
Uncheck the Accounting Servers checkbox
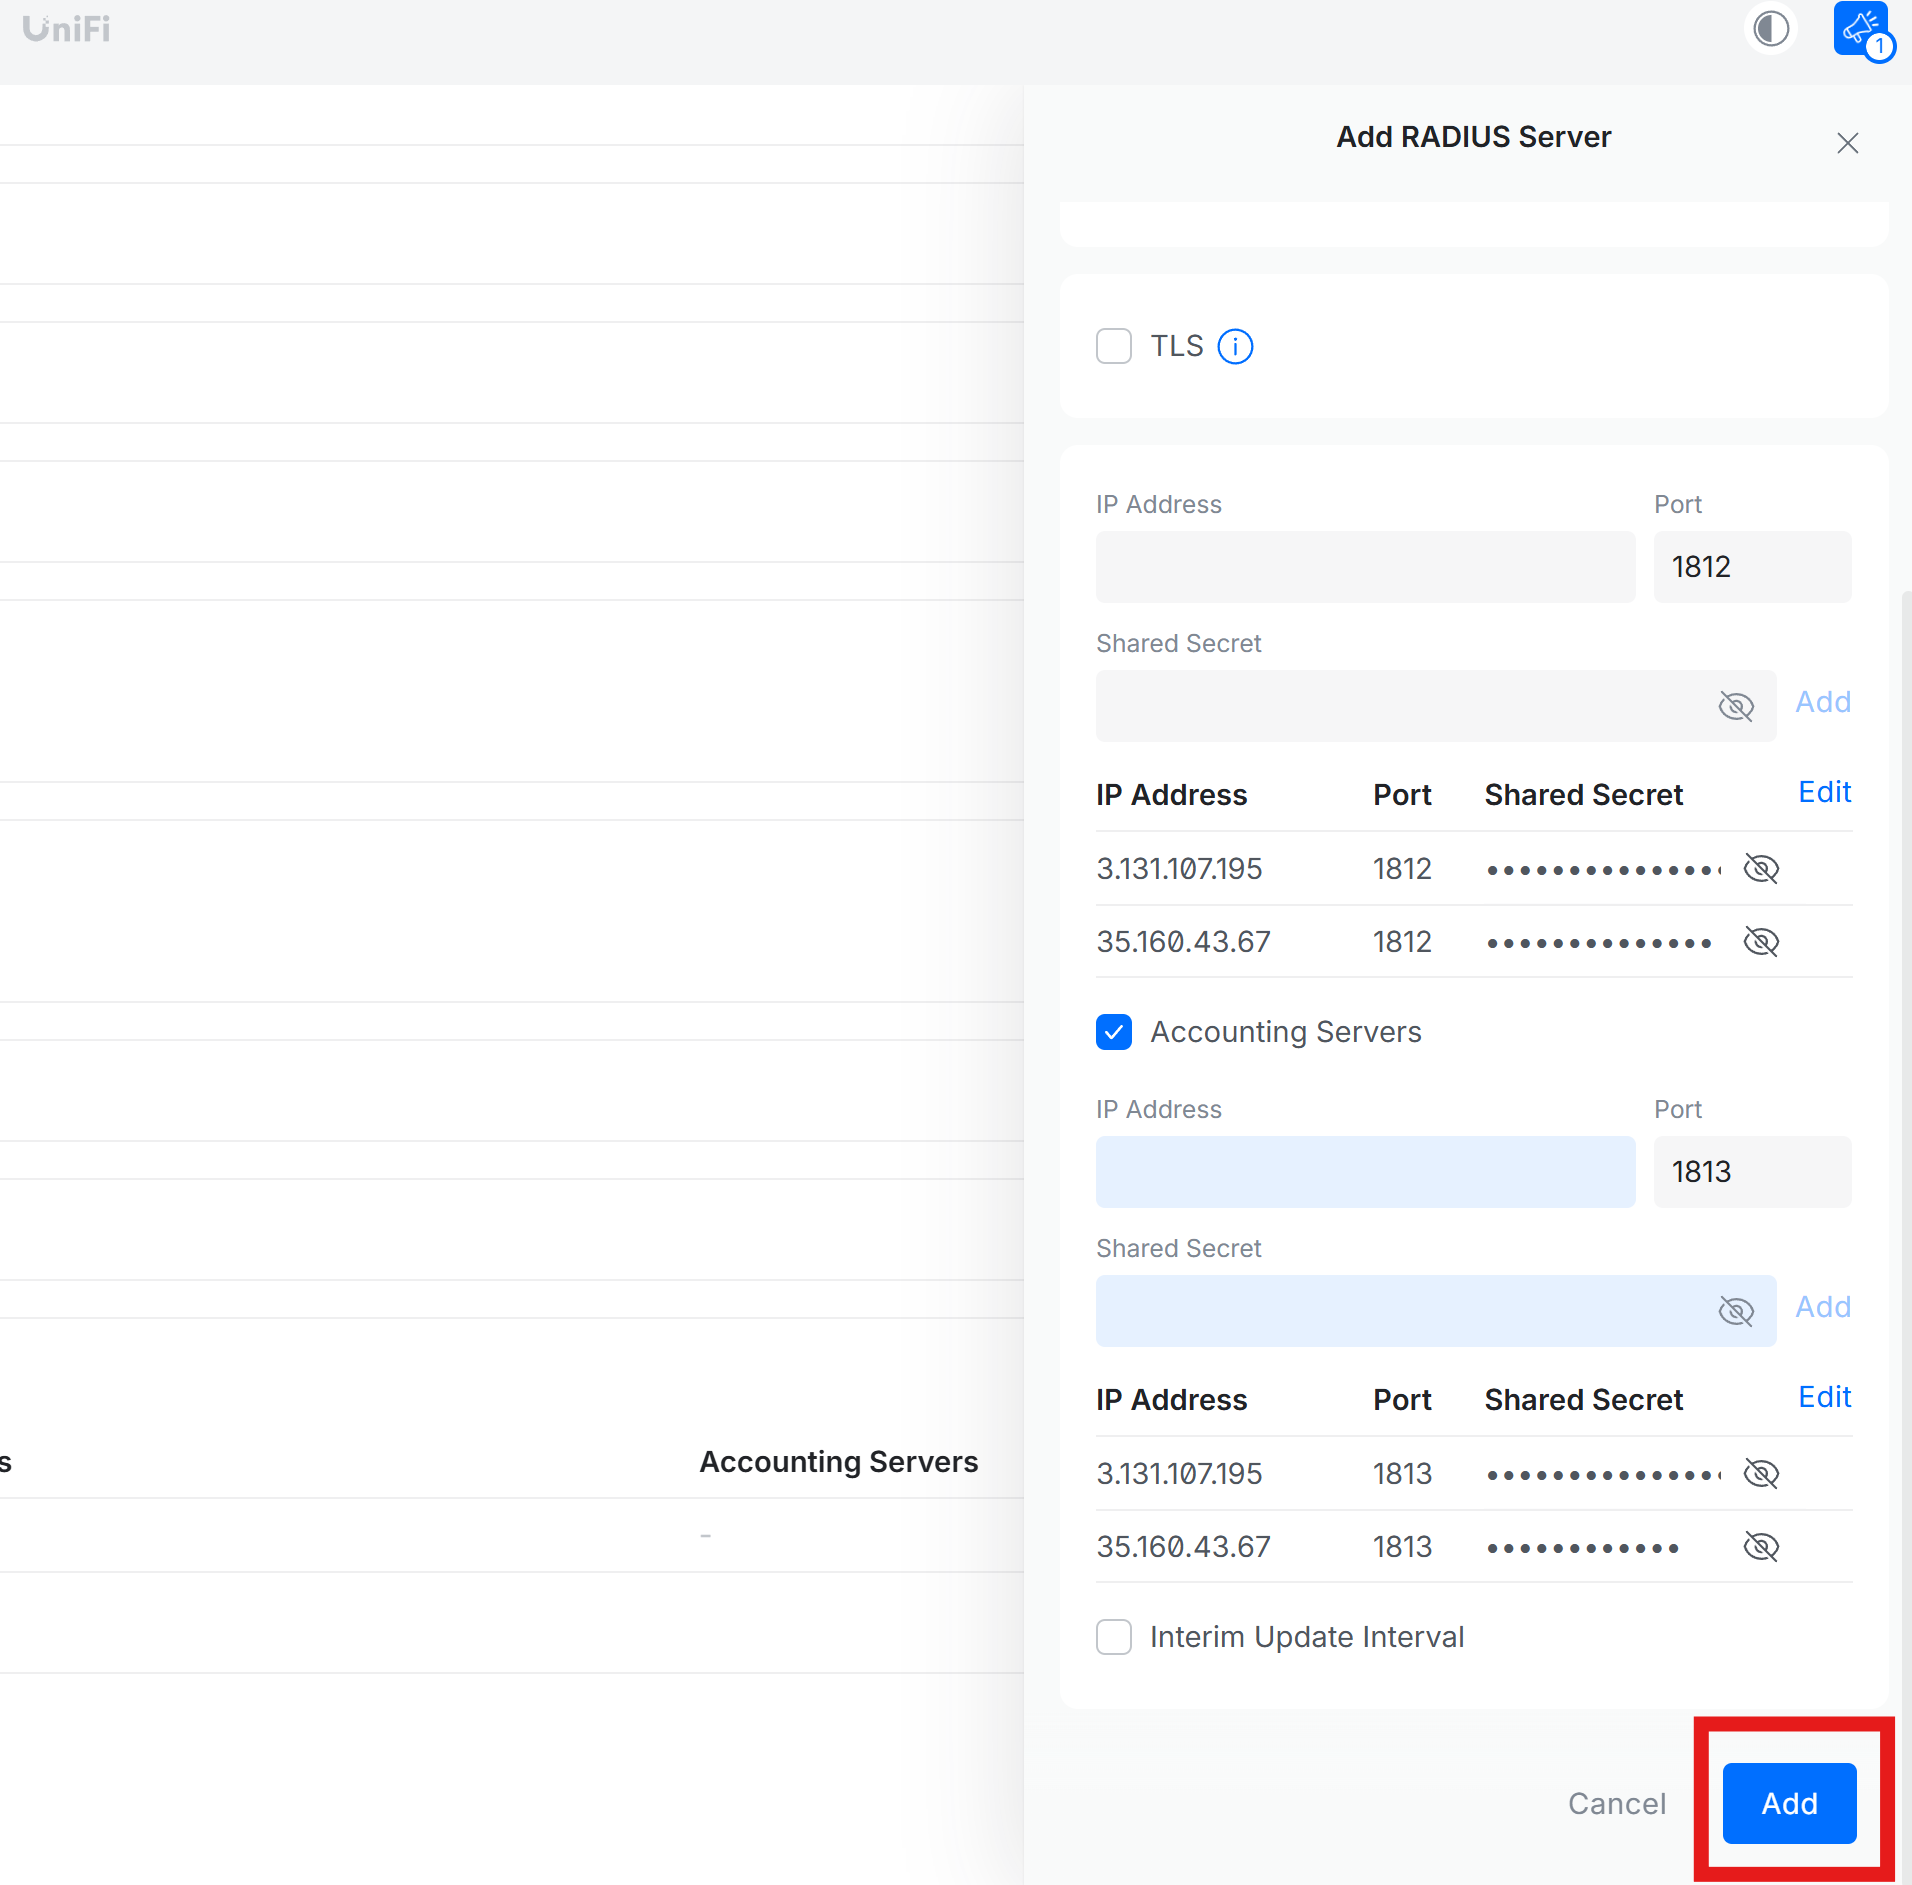click(1114, 1032)
